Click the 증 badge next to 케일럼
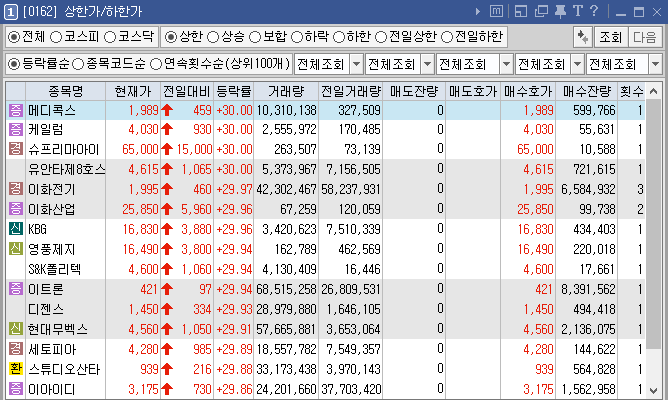The height and width of the screenshot is (400, 668). coord(16,129)
